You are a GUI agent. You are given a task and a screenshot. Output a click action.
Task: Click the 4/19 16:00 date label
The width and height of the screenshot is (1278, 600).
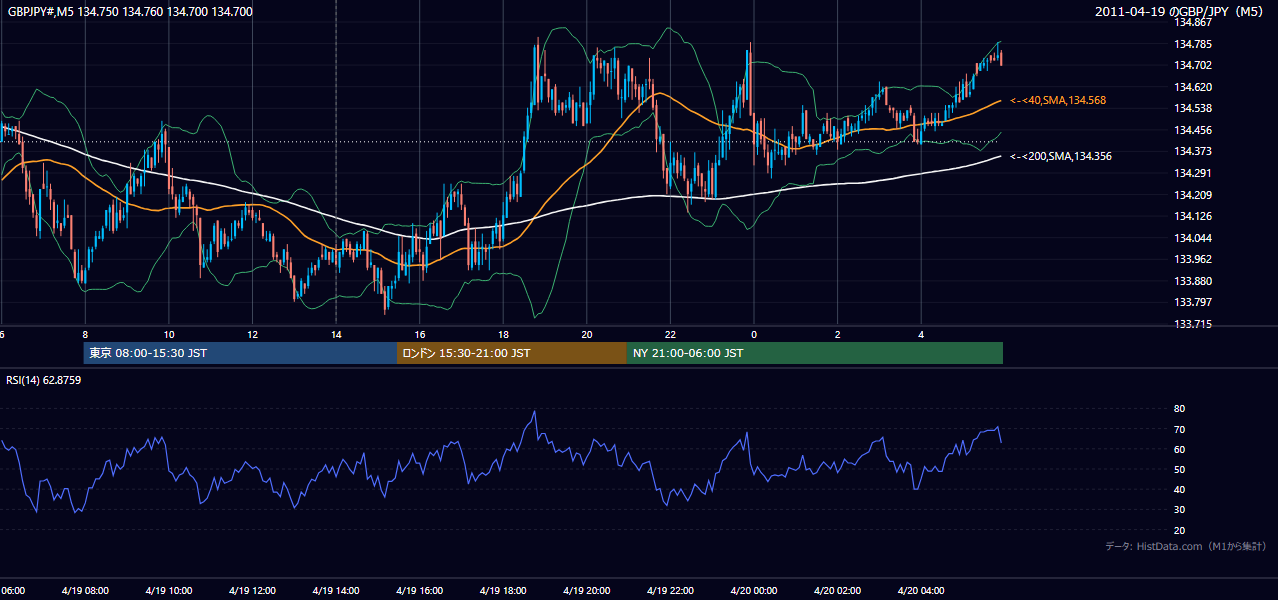point(419,591)
